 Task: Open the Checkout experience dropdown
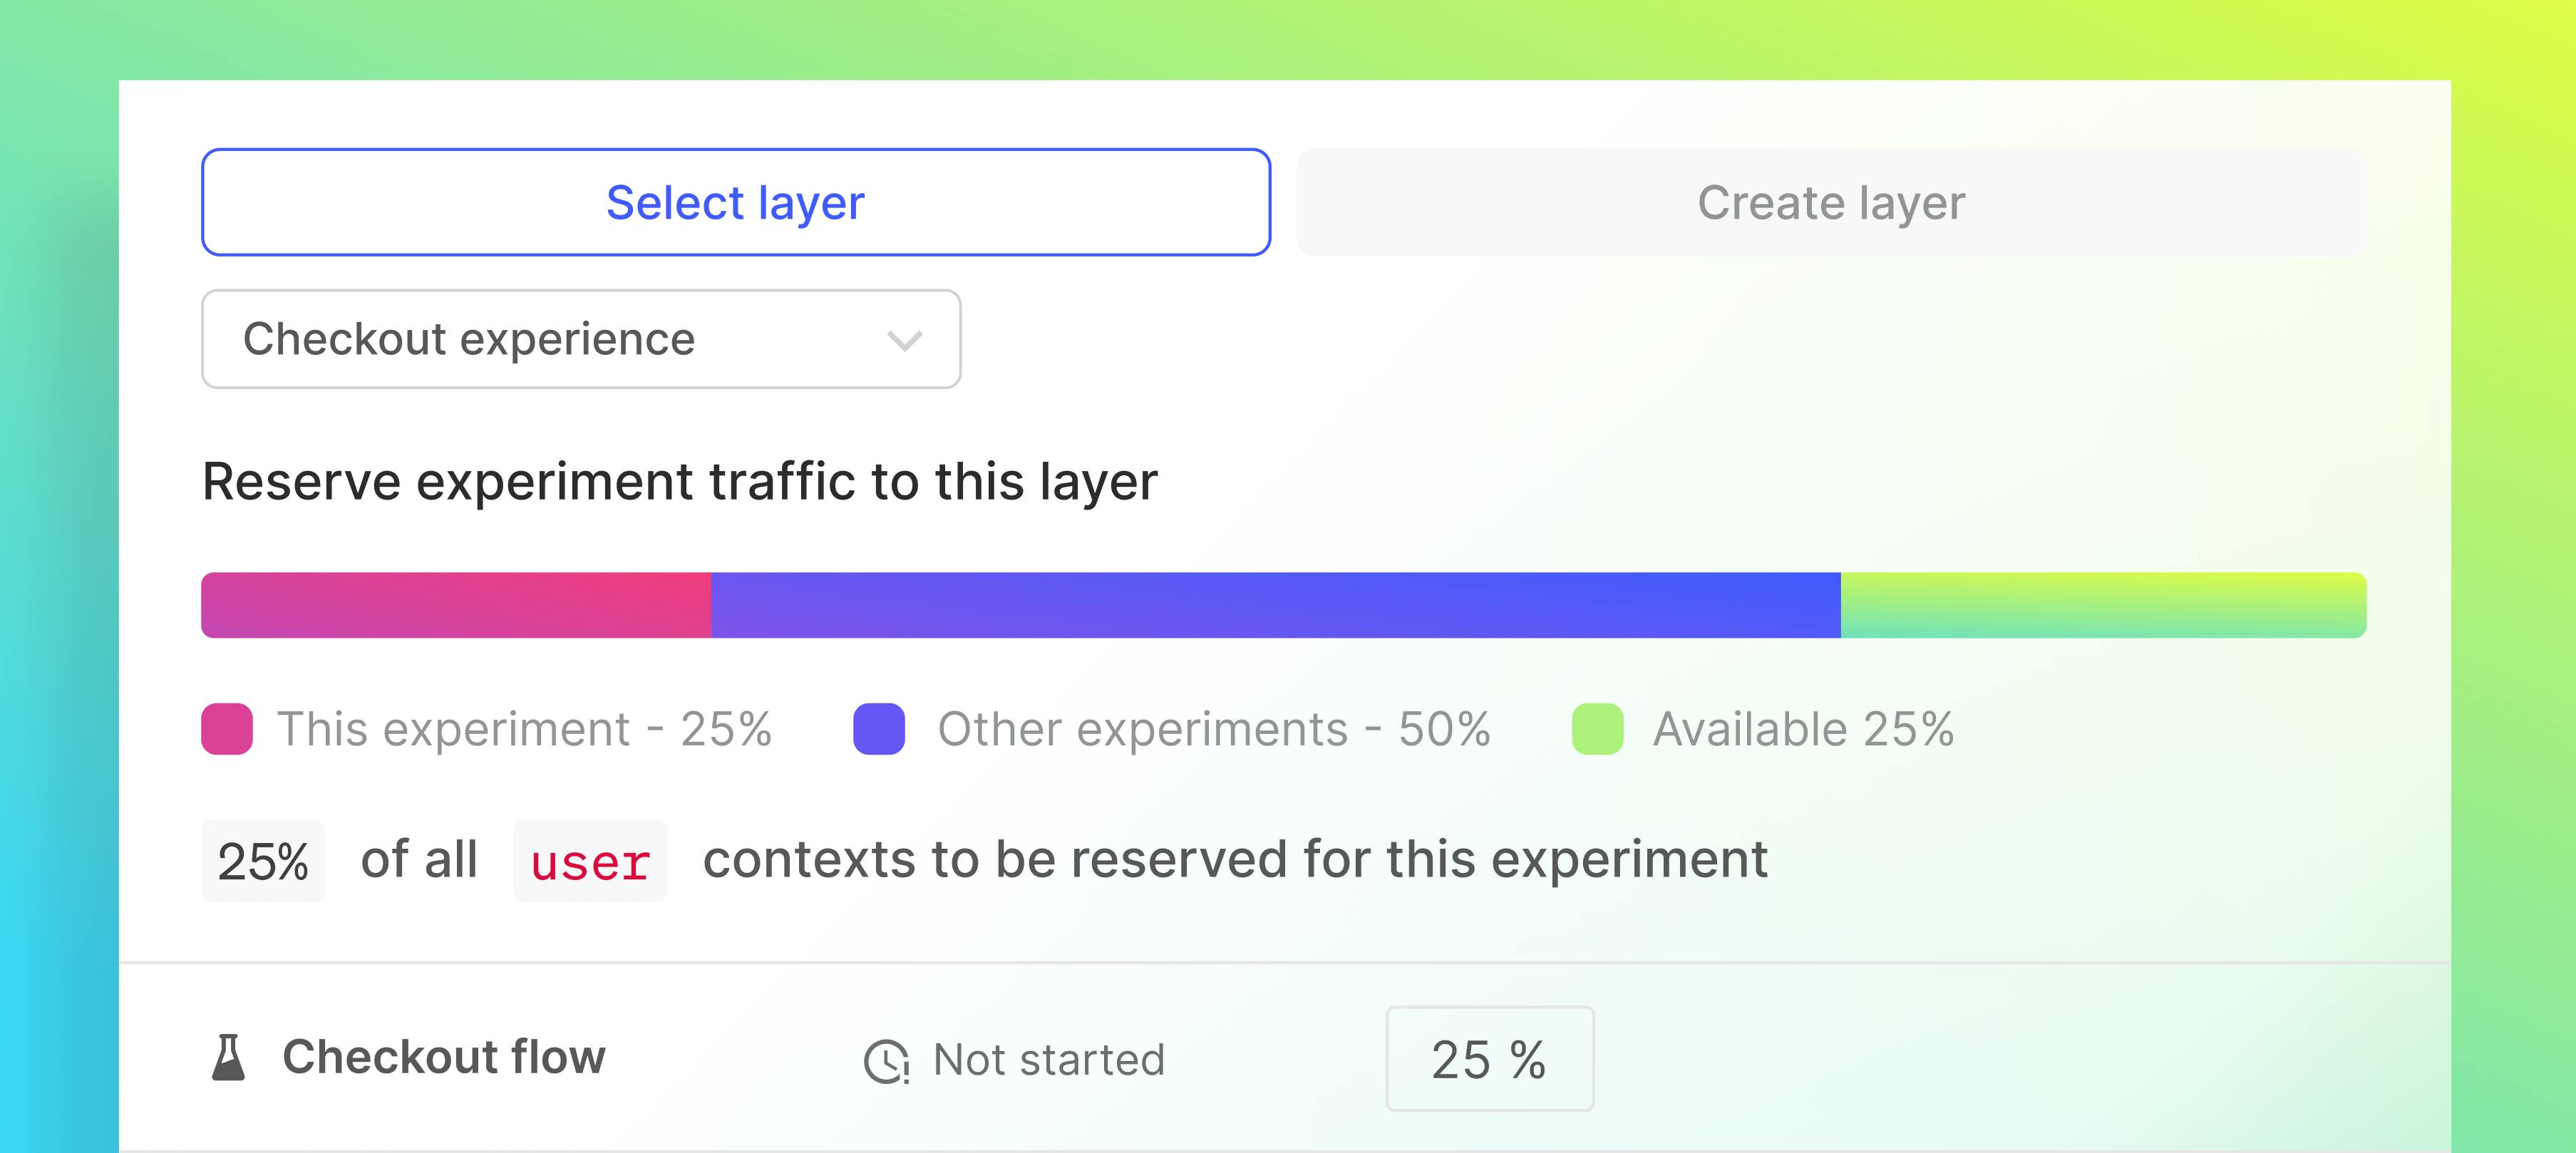click(580, 339)
